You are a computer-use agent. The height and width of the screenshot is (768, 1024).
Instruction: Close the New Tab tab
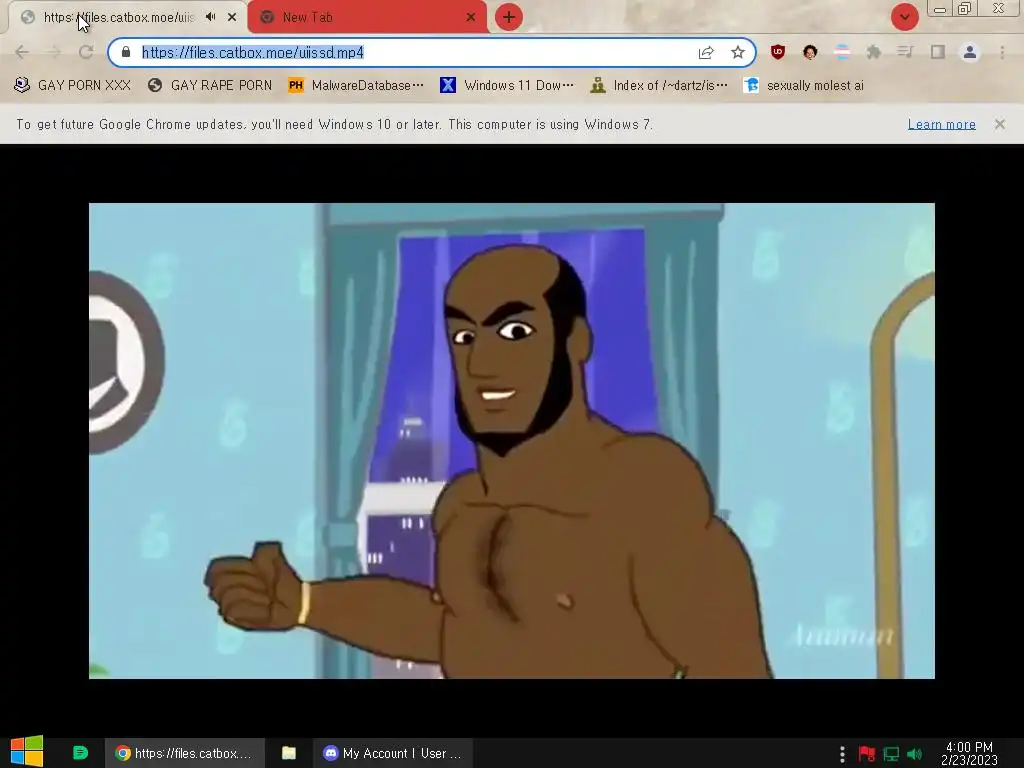click(471, 18)
